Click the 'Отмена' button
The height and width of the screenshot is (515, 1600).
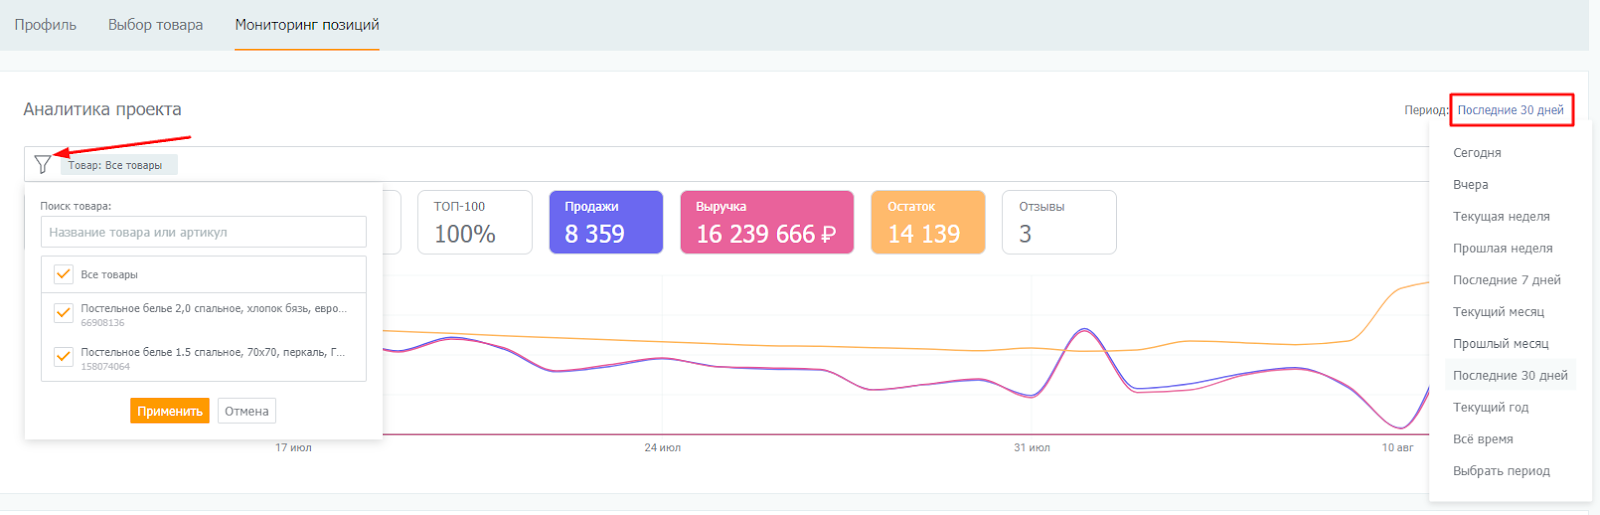coord(246,411)
